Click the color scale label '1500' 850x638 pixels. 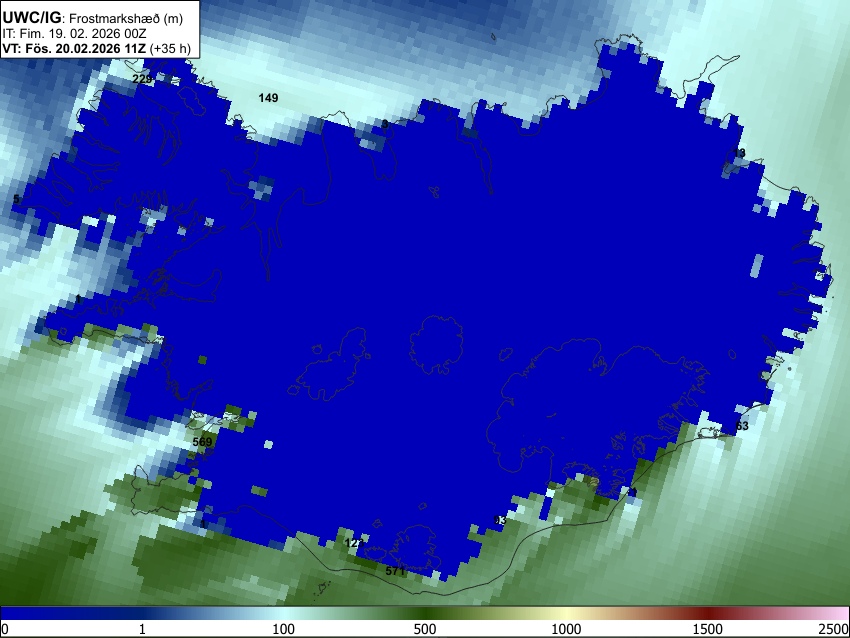(x=708, y=629)
